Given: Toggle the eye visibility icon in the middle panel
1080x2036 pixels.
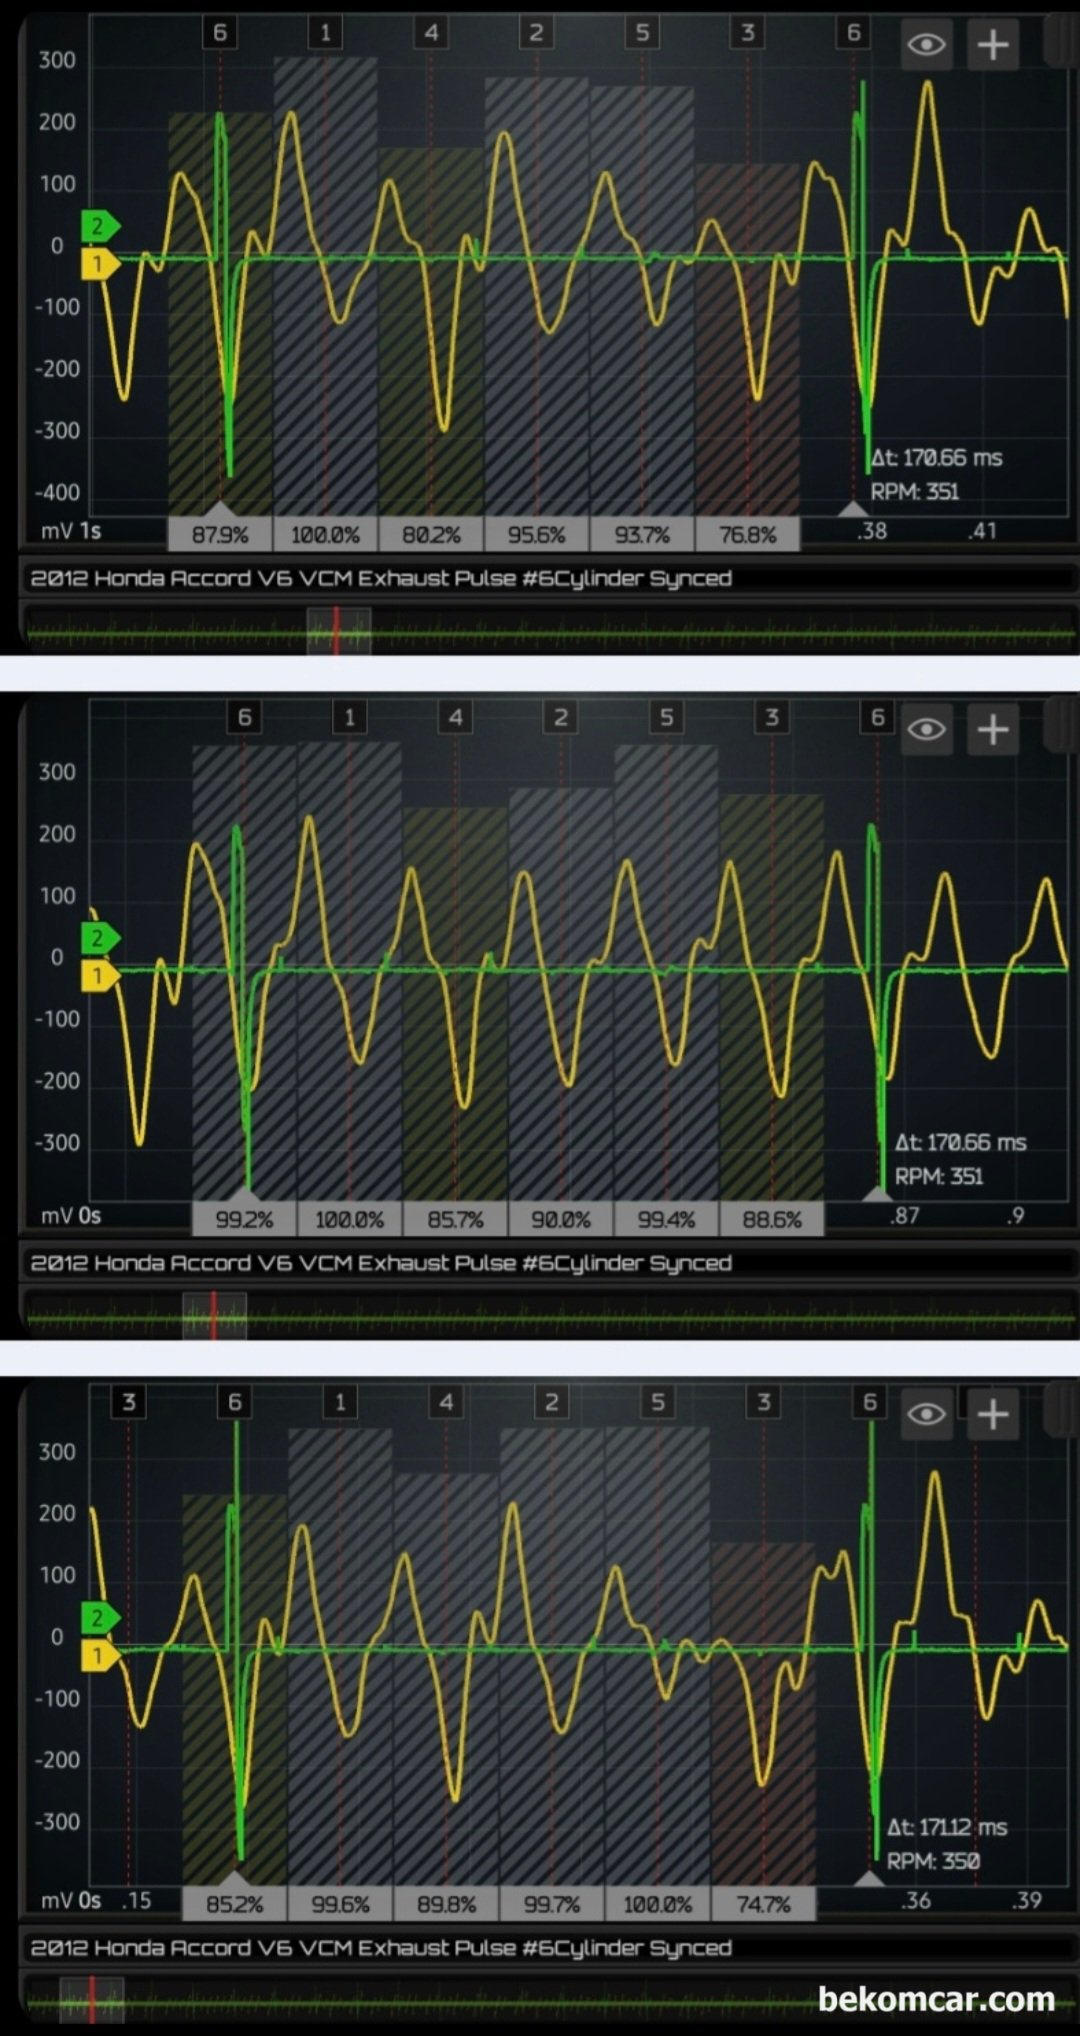Looking at the screenshot, I should point(926,730).
